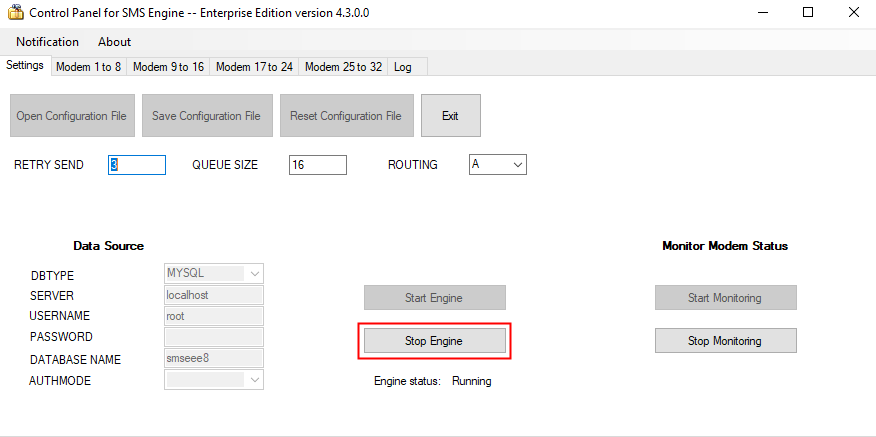Select the Modem 25 to 32 tab

343,67
